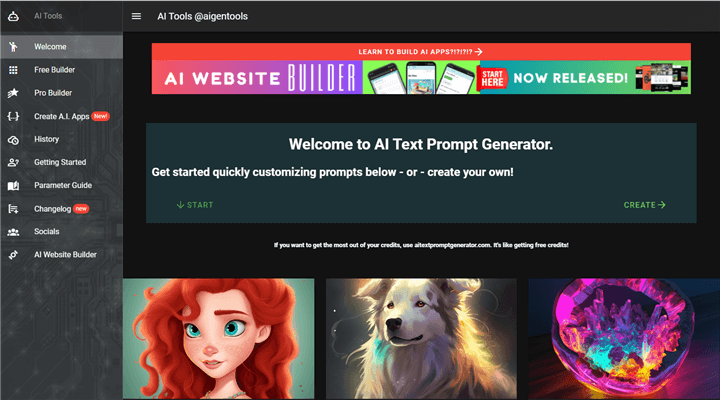Open the History clock icon
Viewport: 720px width, 400px height.
[13, 140]
